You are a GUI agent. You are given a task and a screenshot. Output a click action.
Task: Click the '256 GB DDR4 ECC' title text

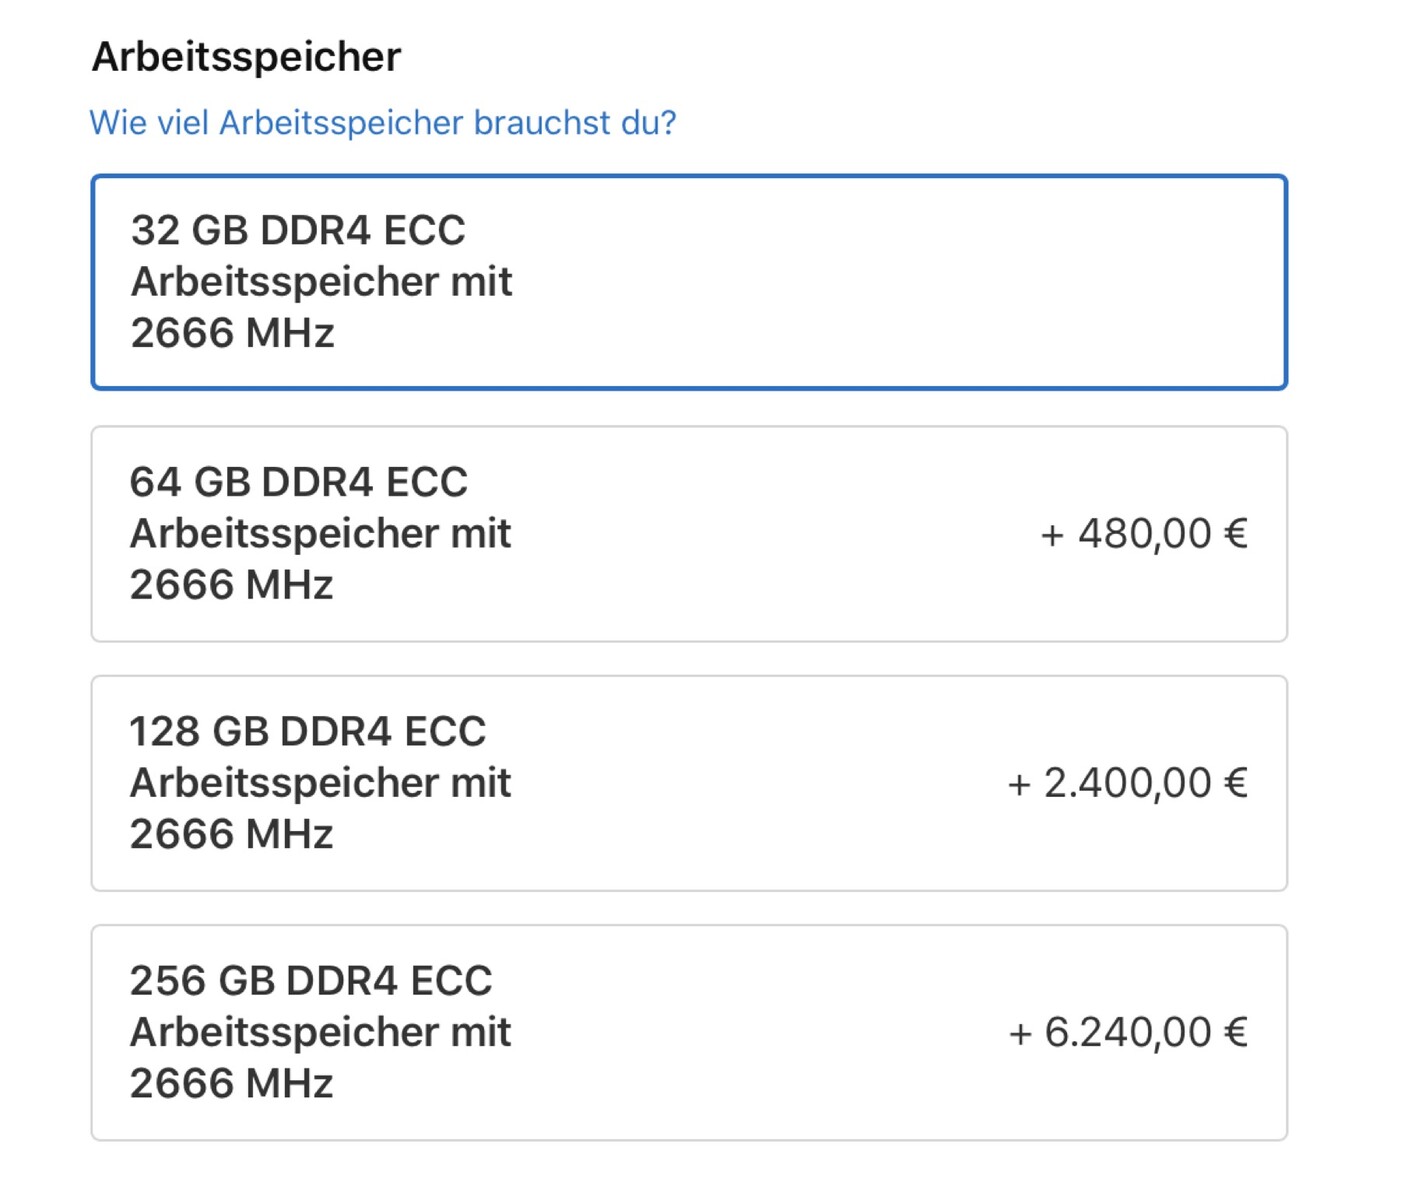click(x=311, y=980)
